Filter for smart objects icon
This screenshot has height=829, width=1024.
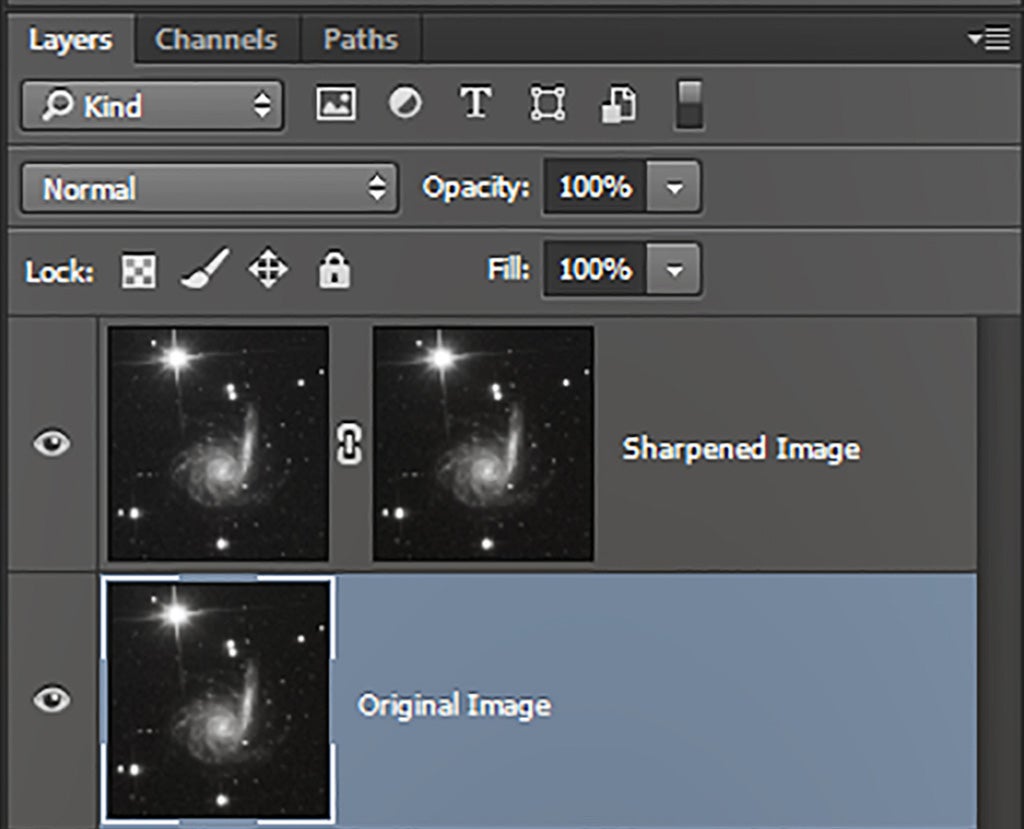click(x=618, y=104)
